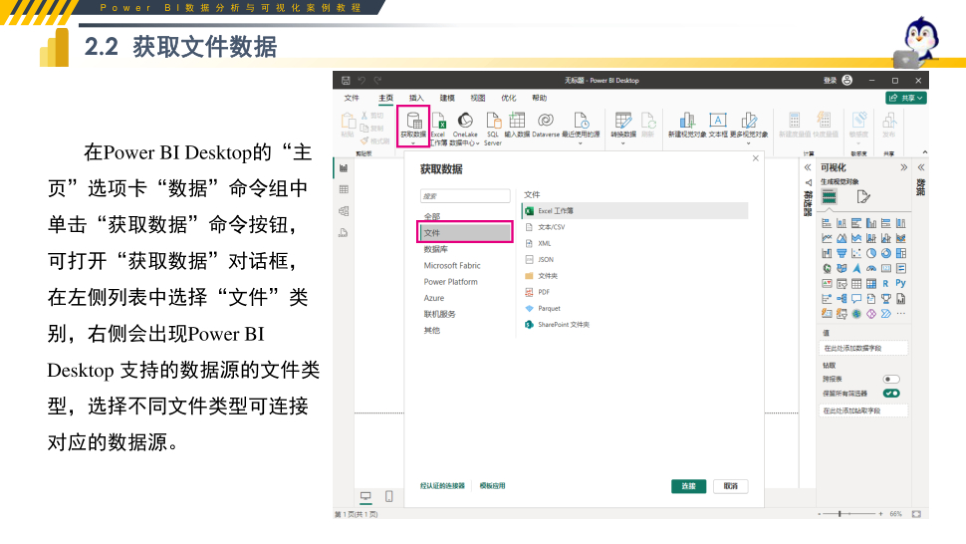The image size is (966, 544).
Task: Open the Help (帮助) ribbon tab
Action: click(540, 98)
